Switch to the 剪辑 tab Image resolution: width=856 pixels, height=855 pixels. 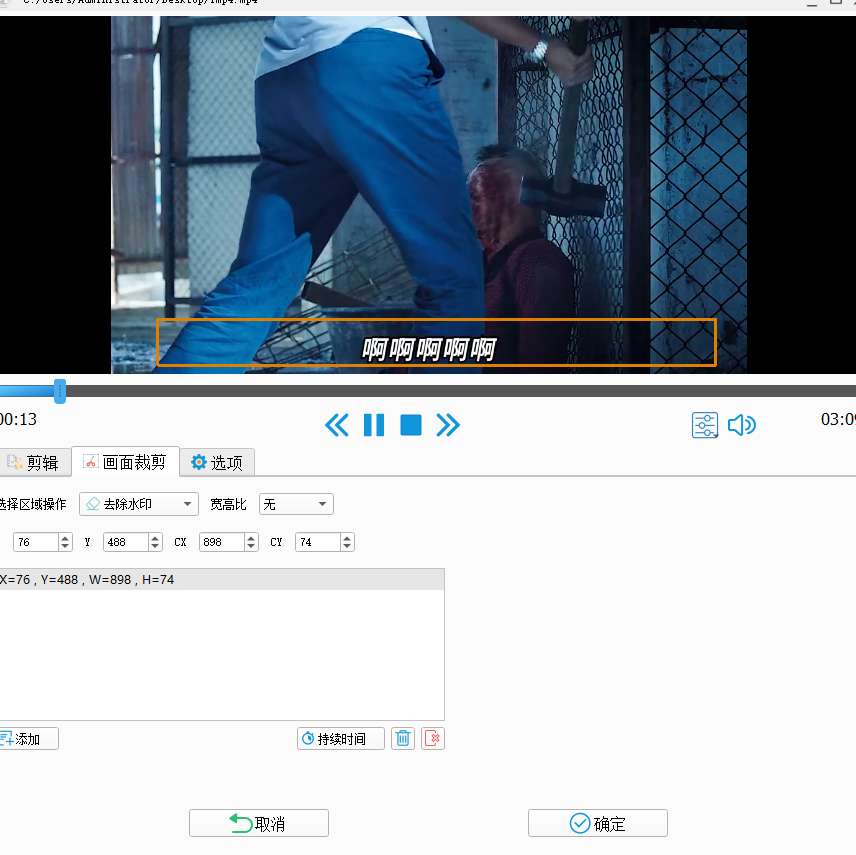pos(33,462)
